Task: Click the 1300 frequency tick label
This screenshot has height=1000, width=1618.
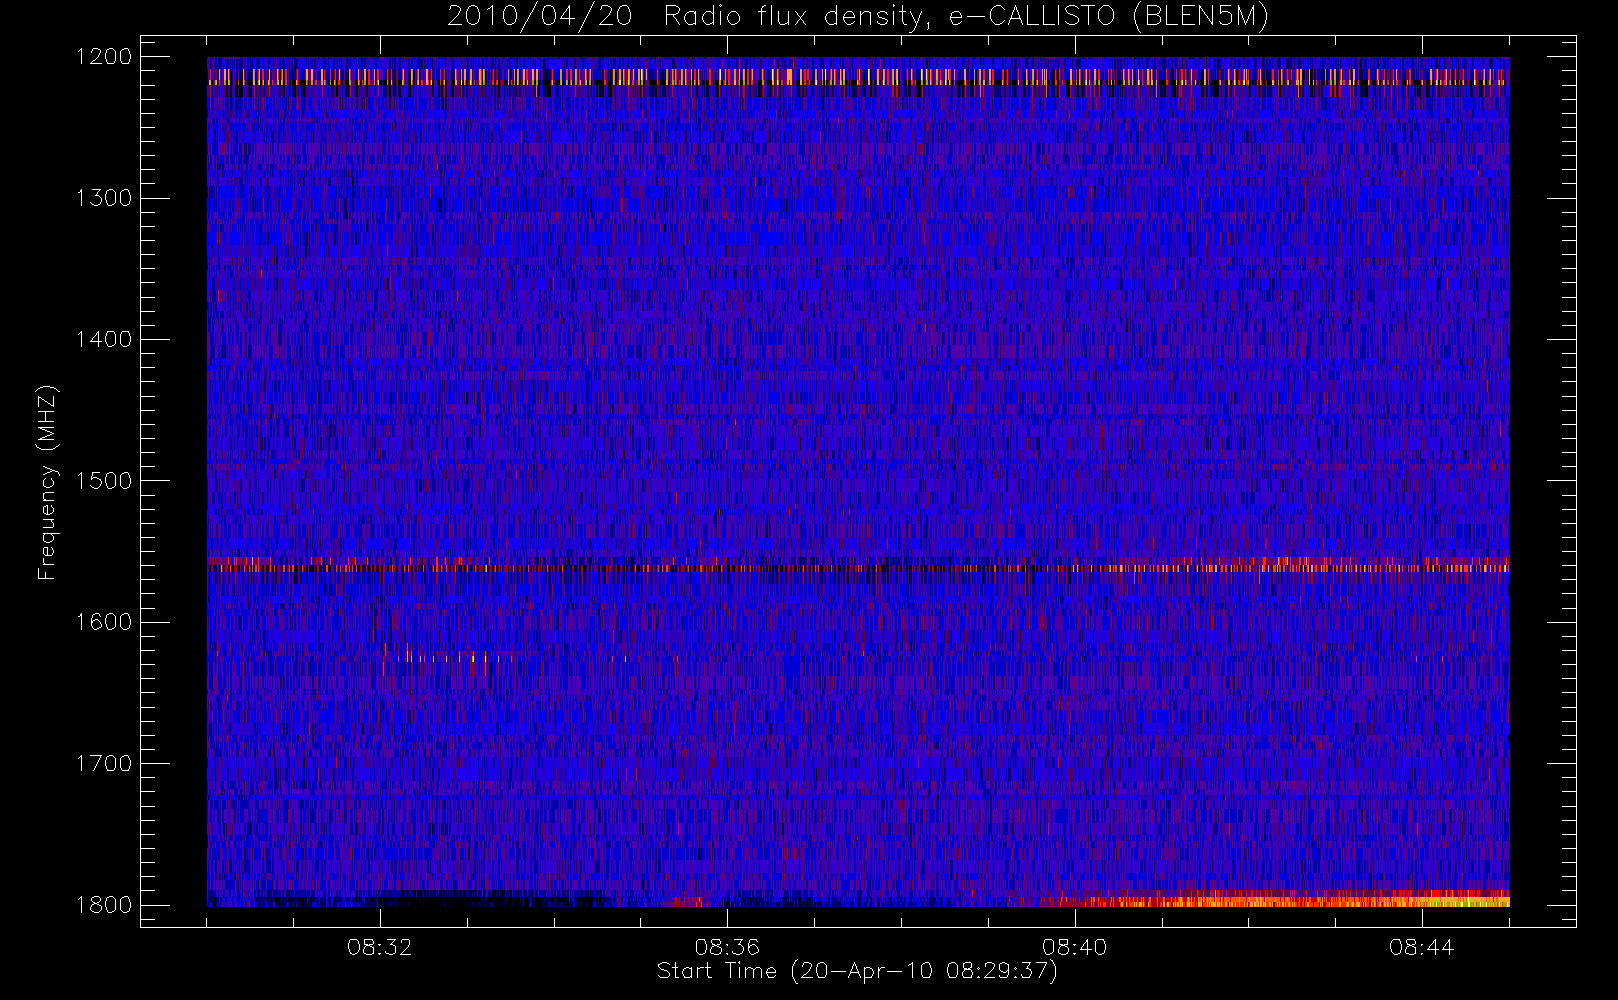Action: pyautogui.click(x=104, y=198)
